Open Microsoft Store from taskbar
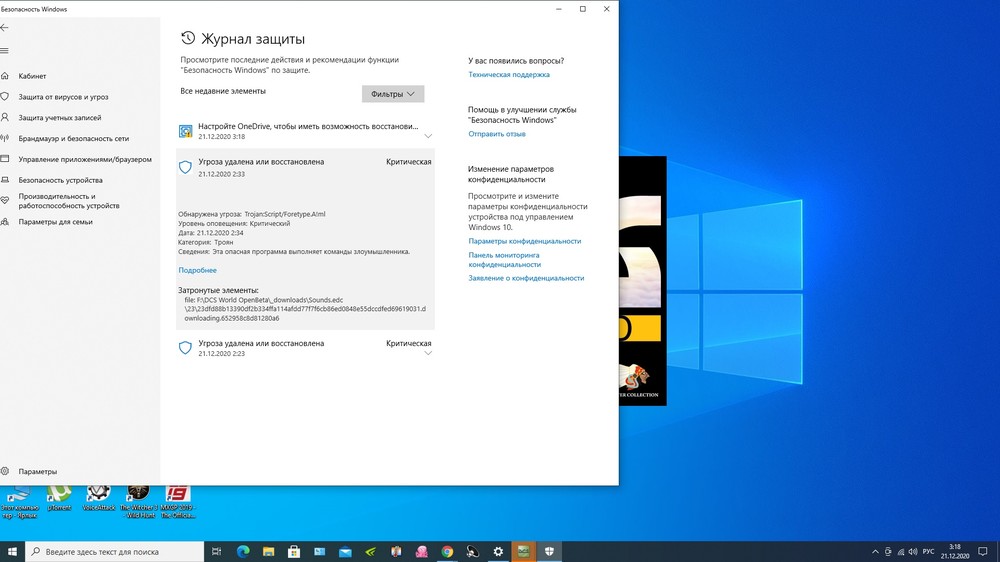This screenshot has width=1000, height=562. click(294, 552)
